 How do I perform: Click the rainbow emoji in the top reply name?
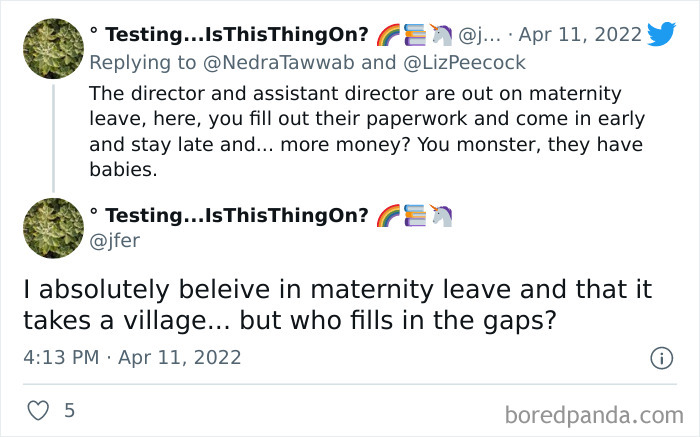387,34
